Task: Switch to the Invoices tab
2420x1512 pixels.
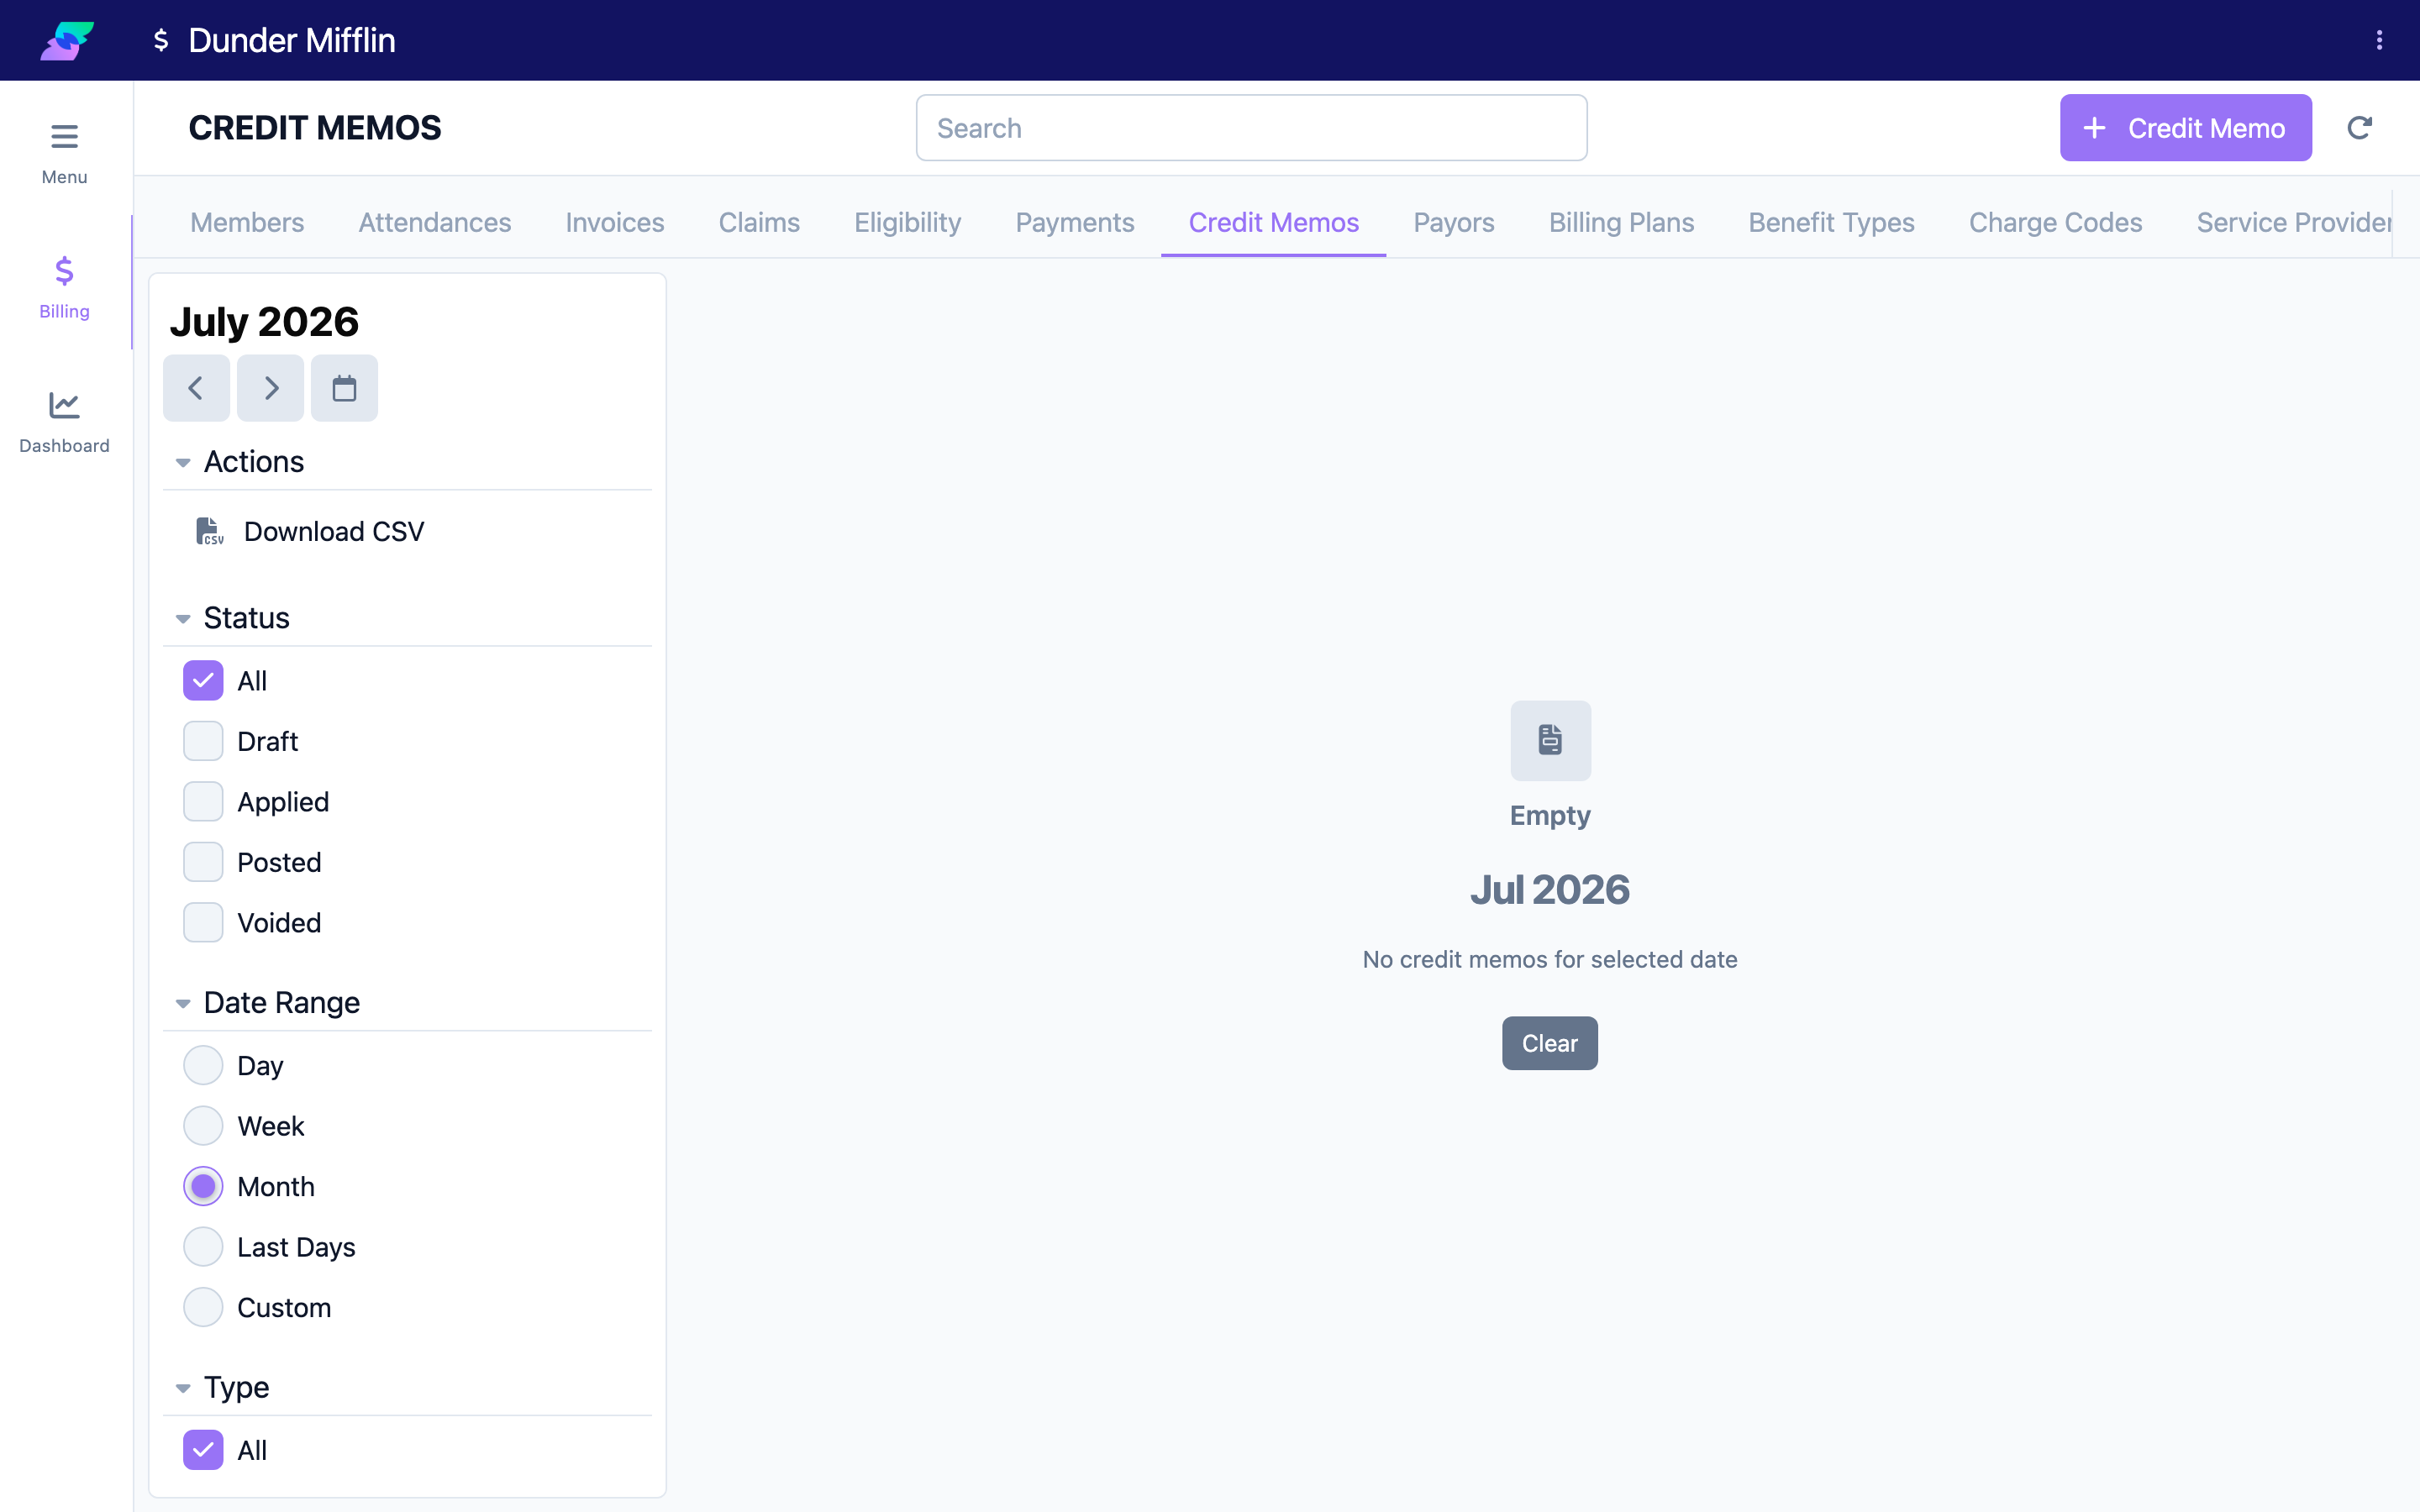Action: coord(615,222)
